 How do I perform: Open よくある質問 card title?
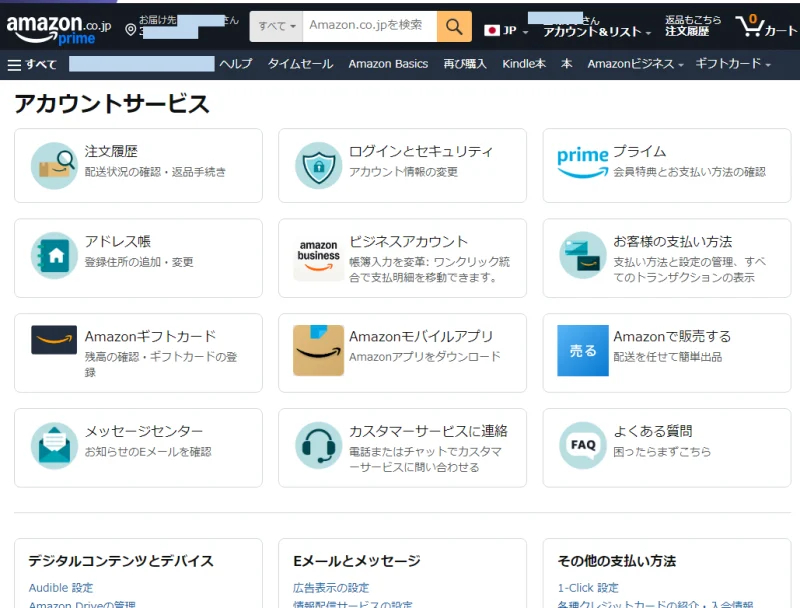tap(653, 431)
